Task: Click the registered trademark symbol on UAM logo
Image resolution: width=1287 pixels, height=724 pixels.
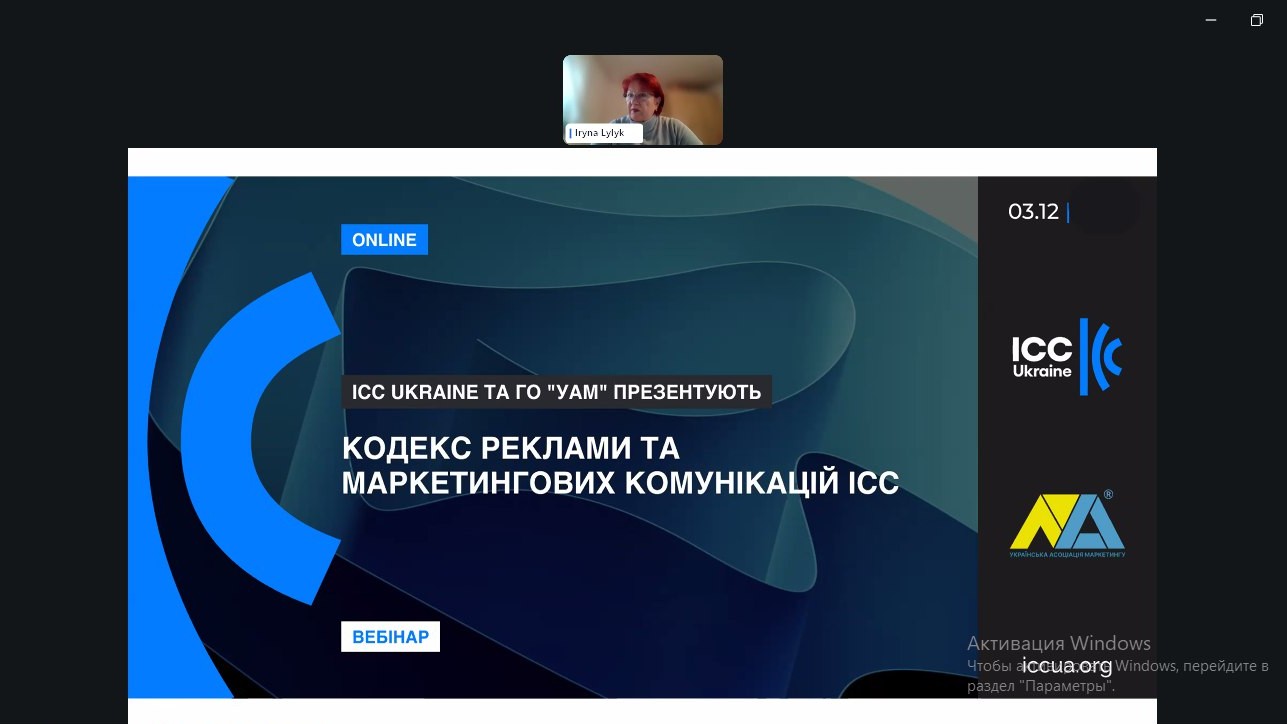Action: (1108, 495)
